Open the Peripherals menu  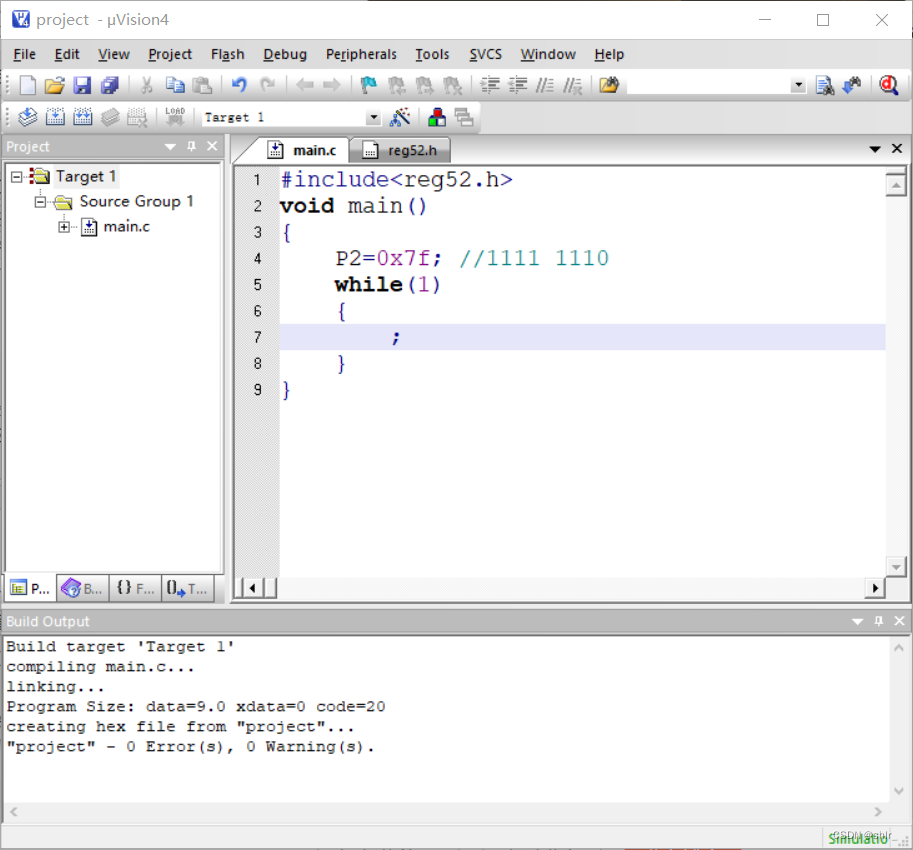coord(361,54)
